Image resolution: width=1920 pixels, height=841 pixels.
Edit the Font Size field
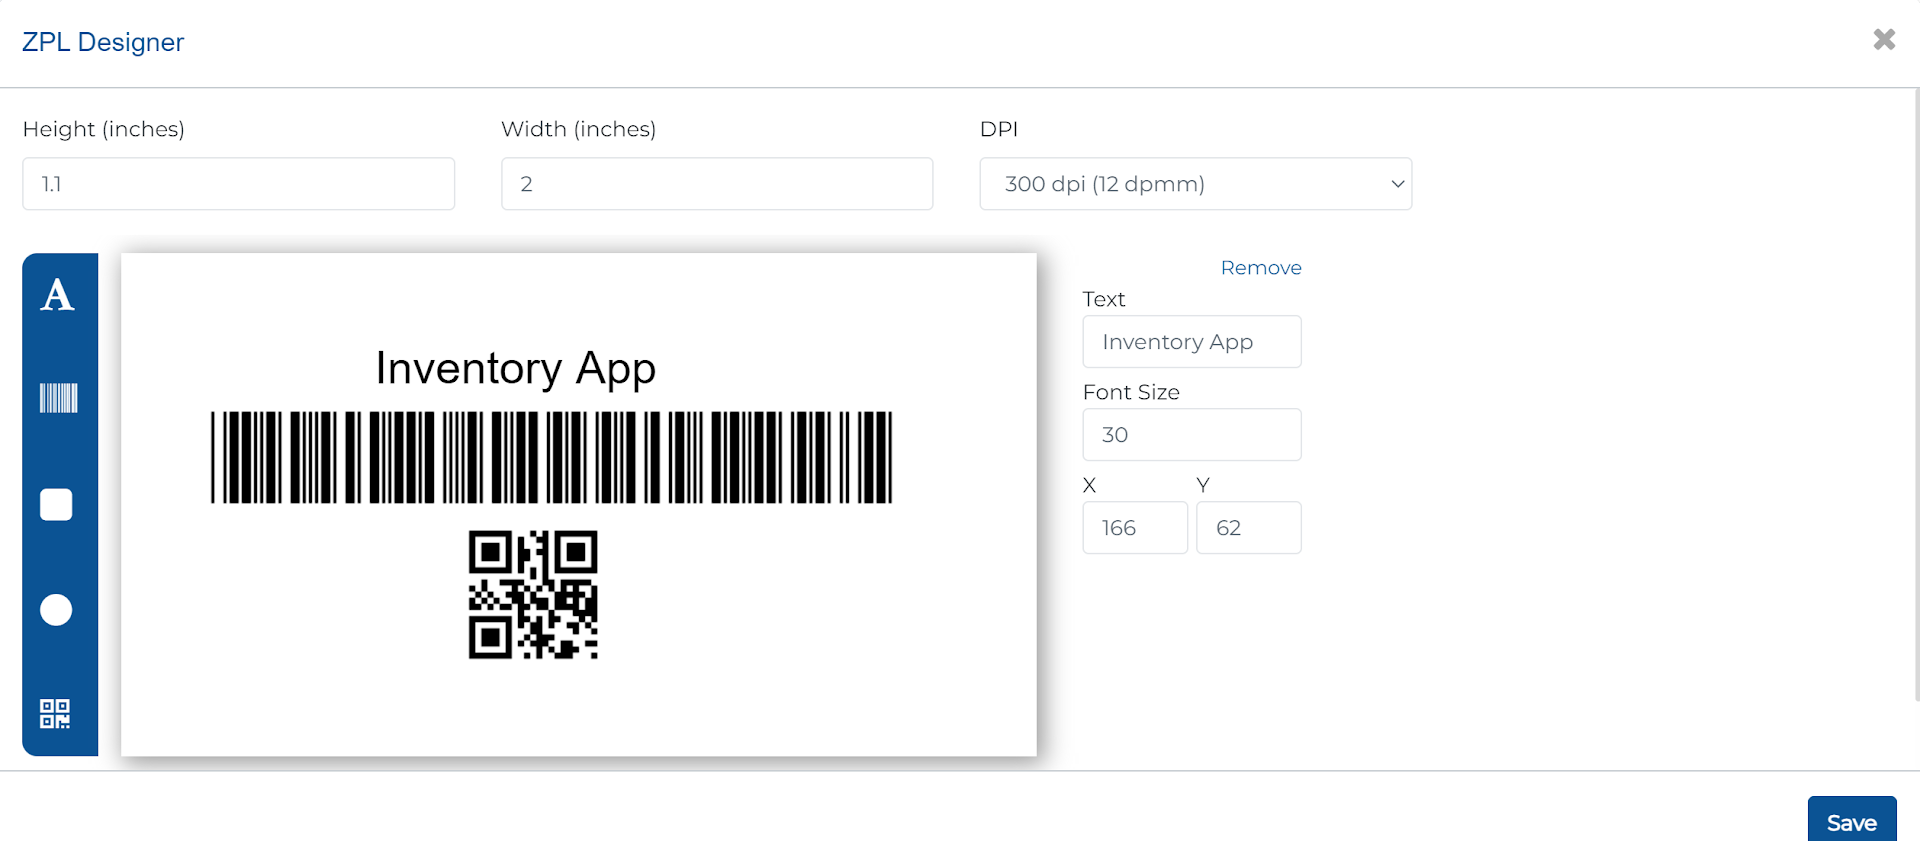point(1192,435)
